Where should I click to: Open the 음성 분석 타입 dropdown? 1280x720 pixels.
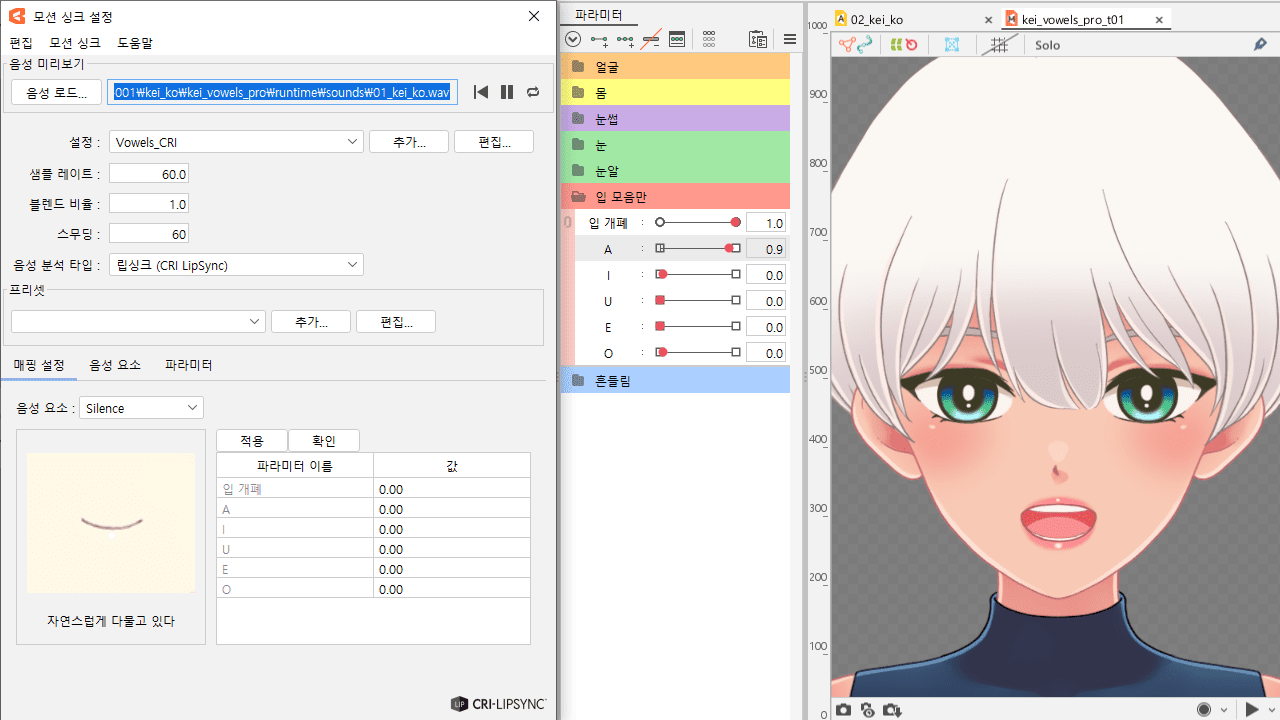click(236, 265)
